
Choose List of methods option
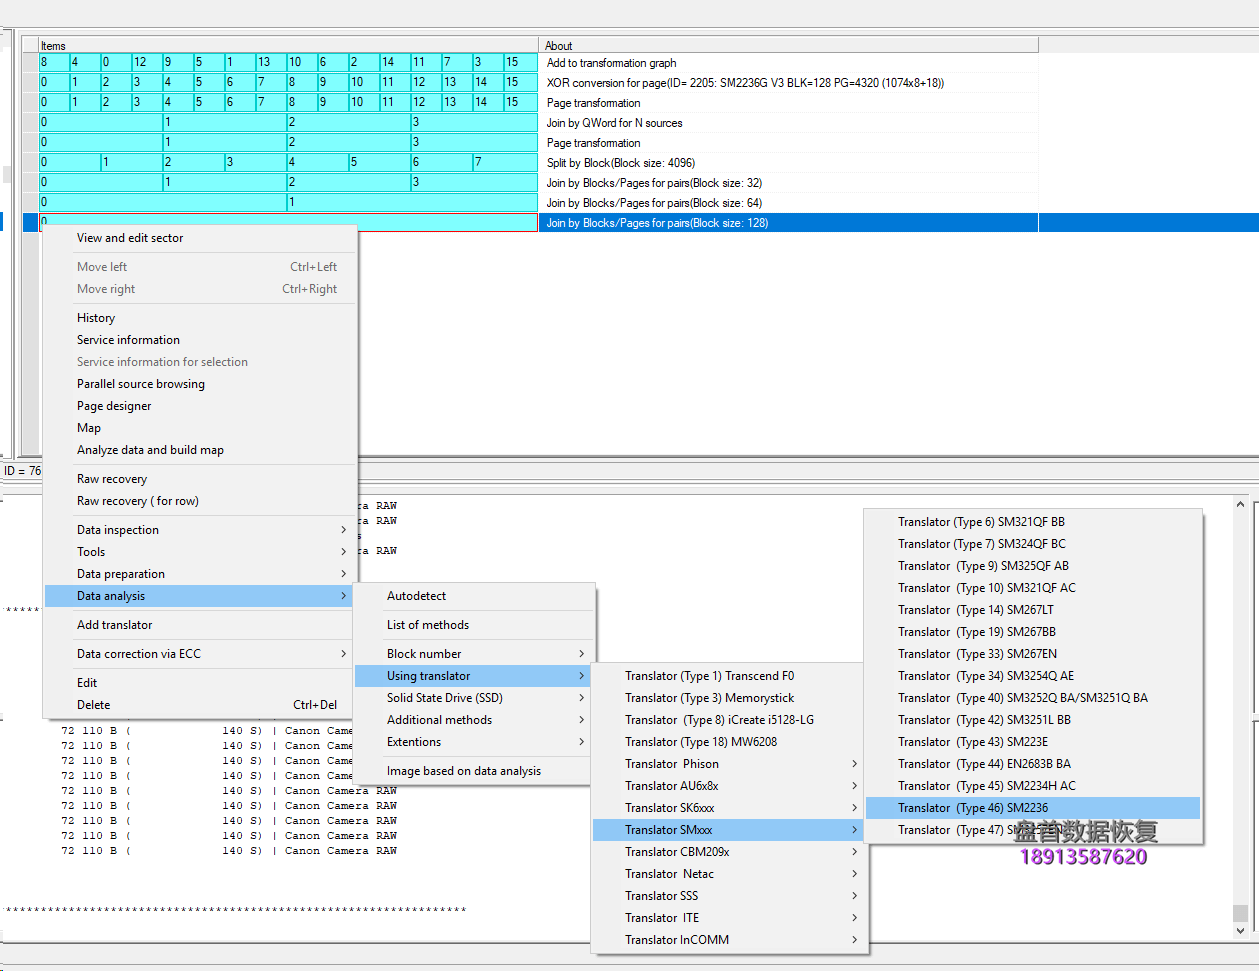click(x=428, y=625)
